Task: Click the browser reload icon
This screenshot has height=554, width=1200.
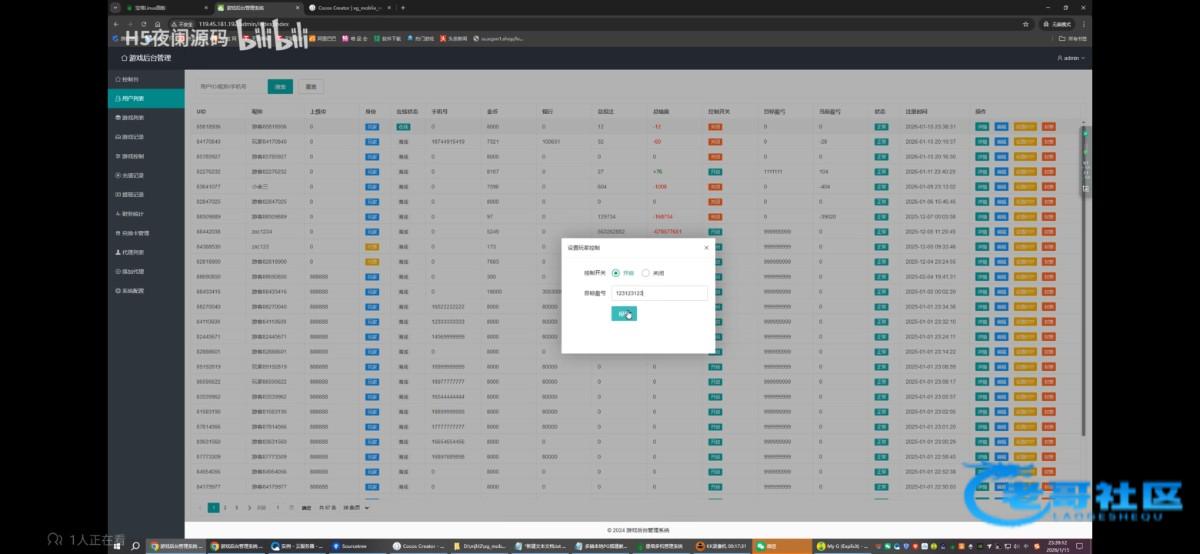Action: coord(144,23)
